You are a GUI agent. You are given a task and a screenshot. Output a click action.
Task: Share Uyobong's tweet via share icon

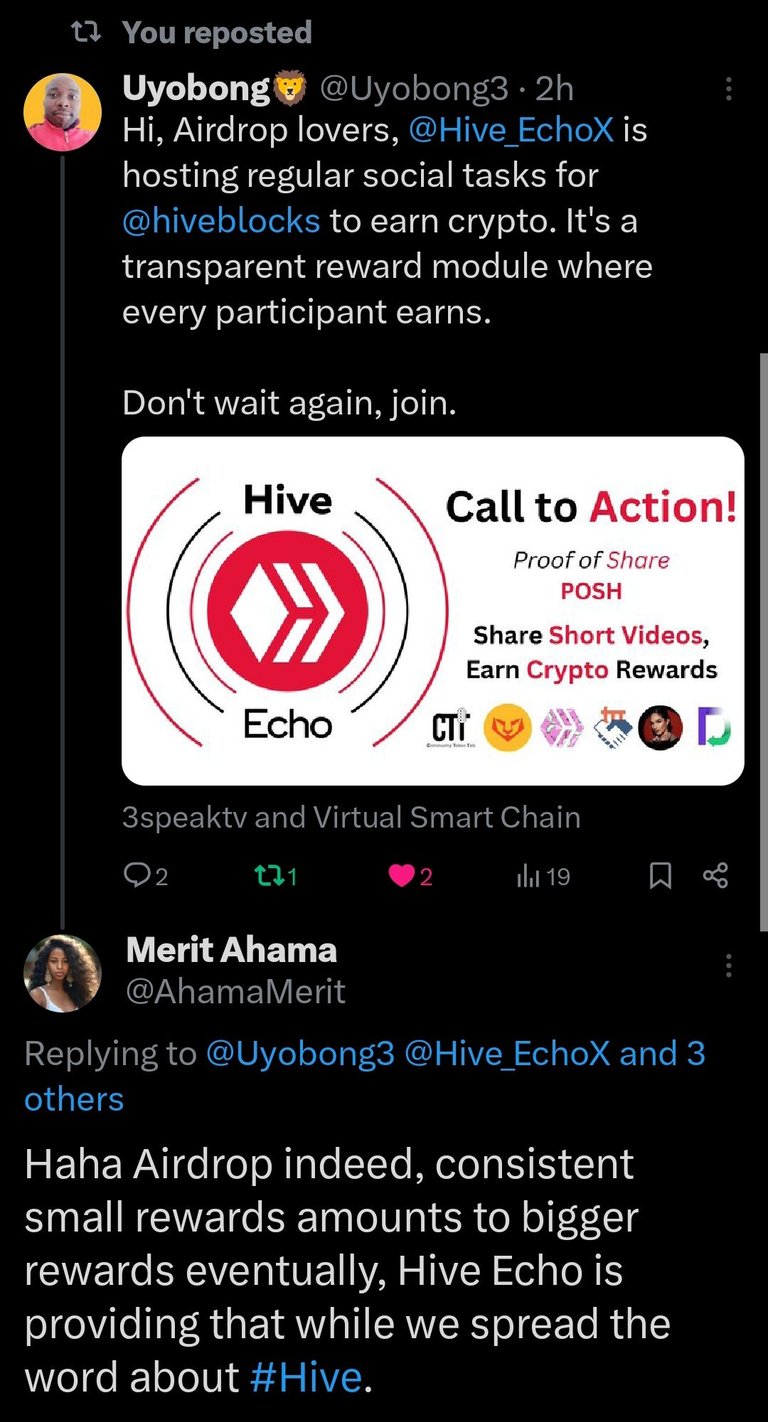point(716,877)
